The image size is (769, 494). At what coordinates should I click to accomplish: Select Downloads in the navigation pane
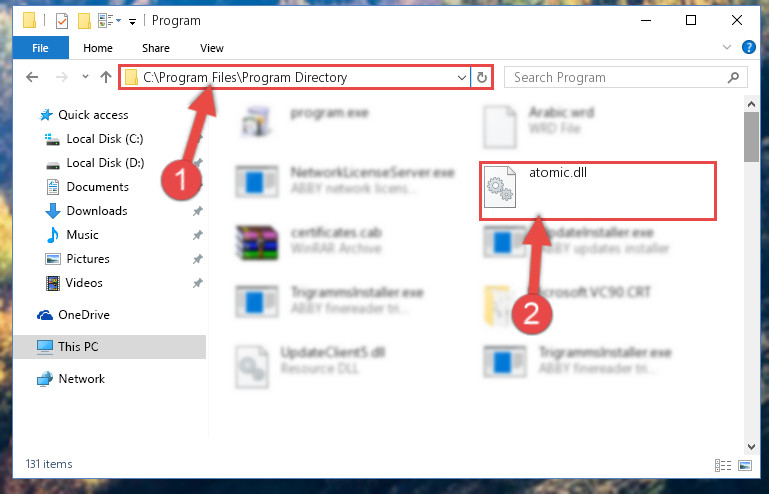[x=97, y=211]
